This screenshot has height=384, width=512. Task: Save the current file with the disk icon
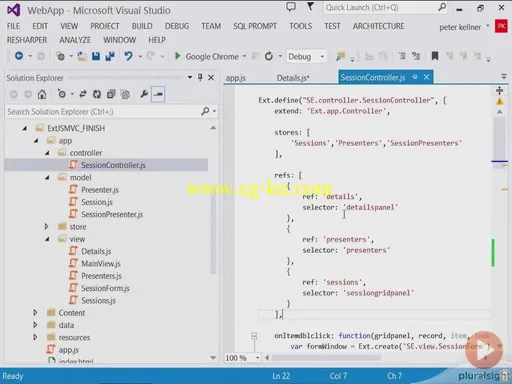[x=96, y=56]
